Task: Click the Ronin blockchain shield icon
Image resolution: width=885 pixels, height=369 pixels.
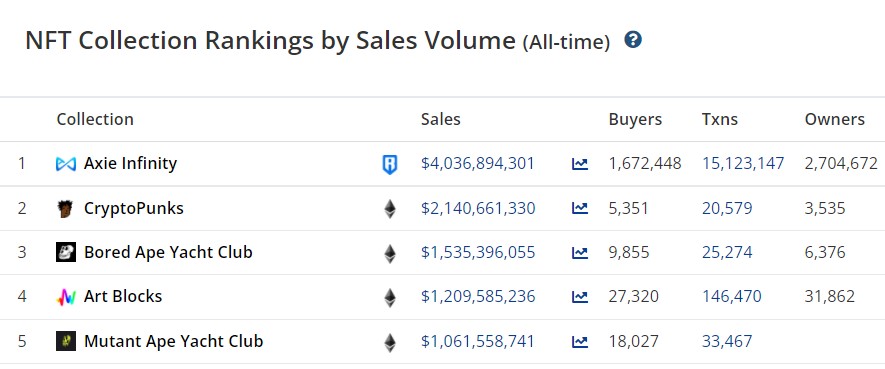Action: point(389,165)
